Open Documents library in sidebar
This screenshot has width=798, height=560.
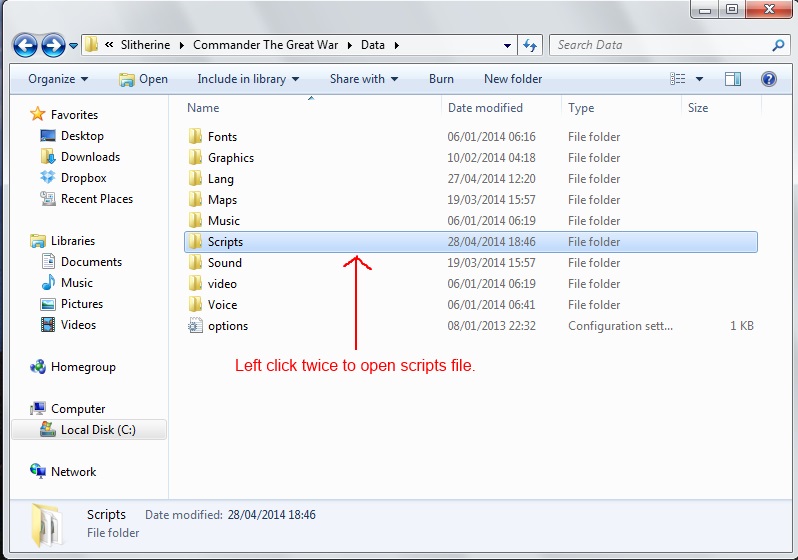point(91,262)
